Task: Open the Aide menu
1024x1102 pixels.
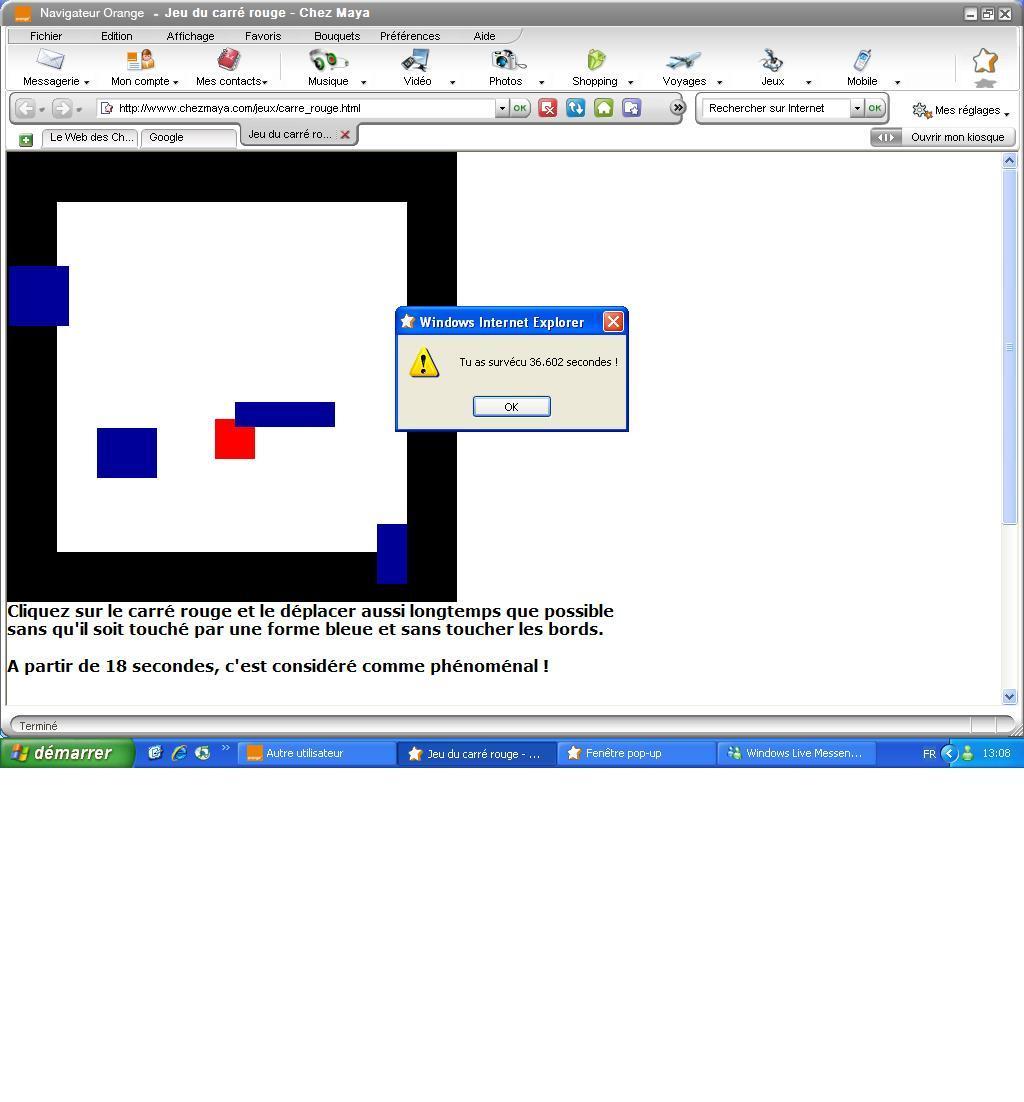Action: 484,36
